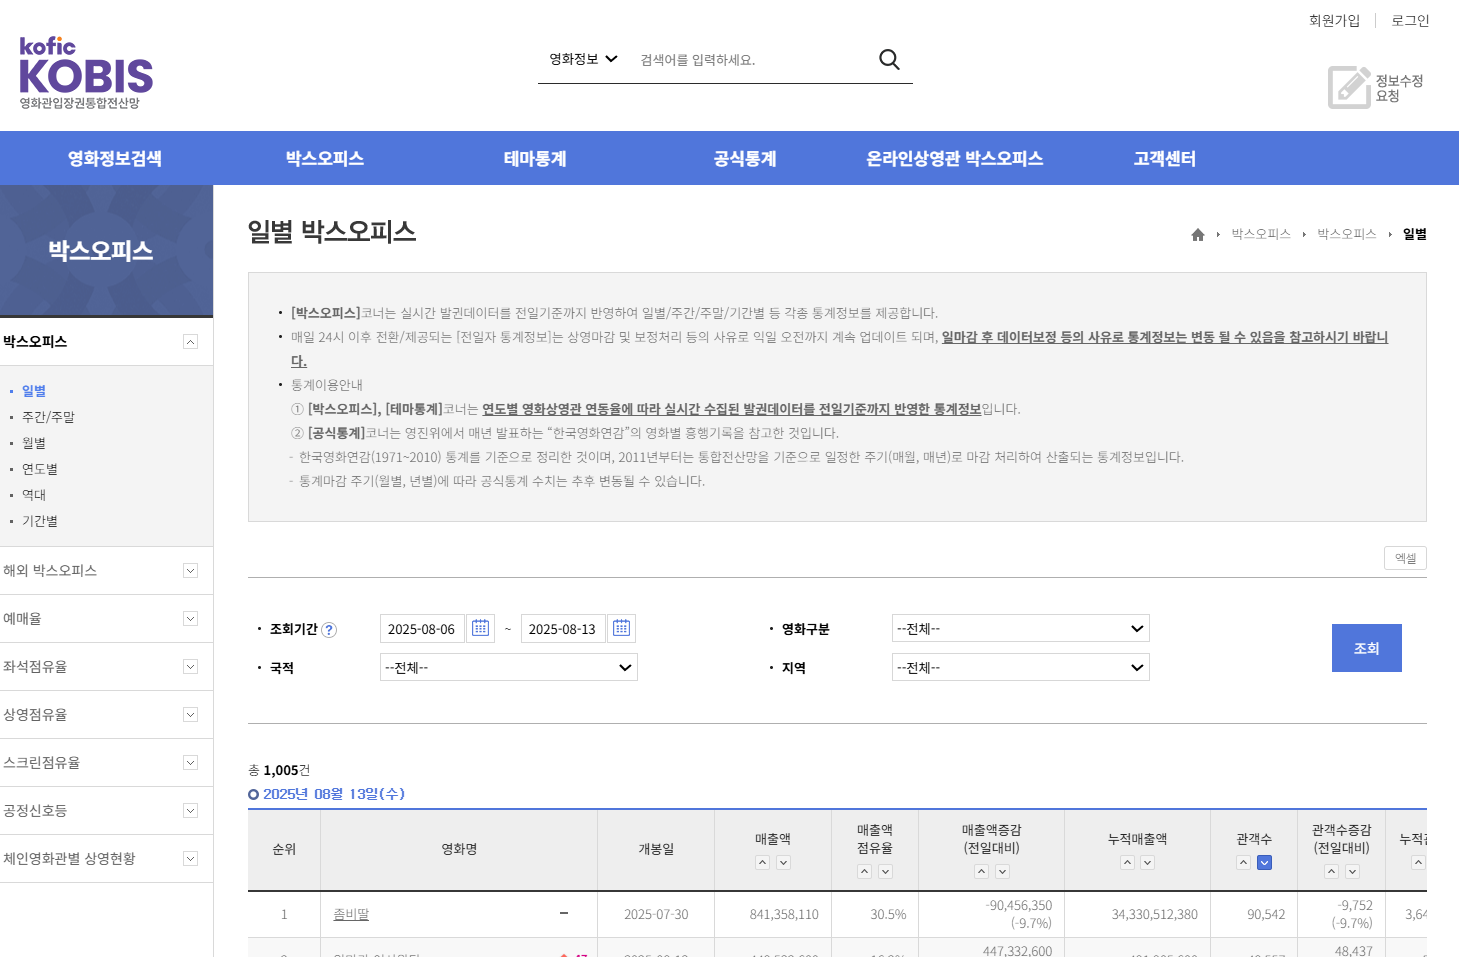Click the ascending sort arrow on 매출액 column

[762, 862]
